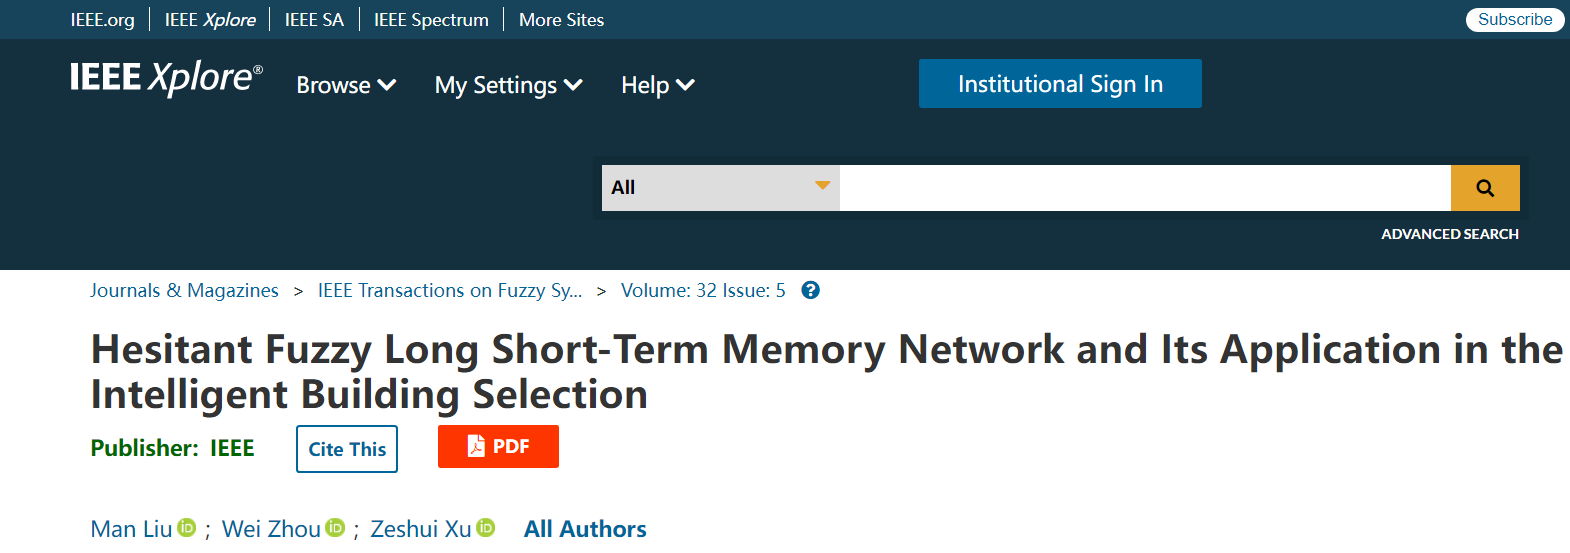Click the search text input field
This screenshot has height=553, width=1570.
tap(1145, 188)
